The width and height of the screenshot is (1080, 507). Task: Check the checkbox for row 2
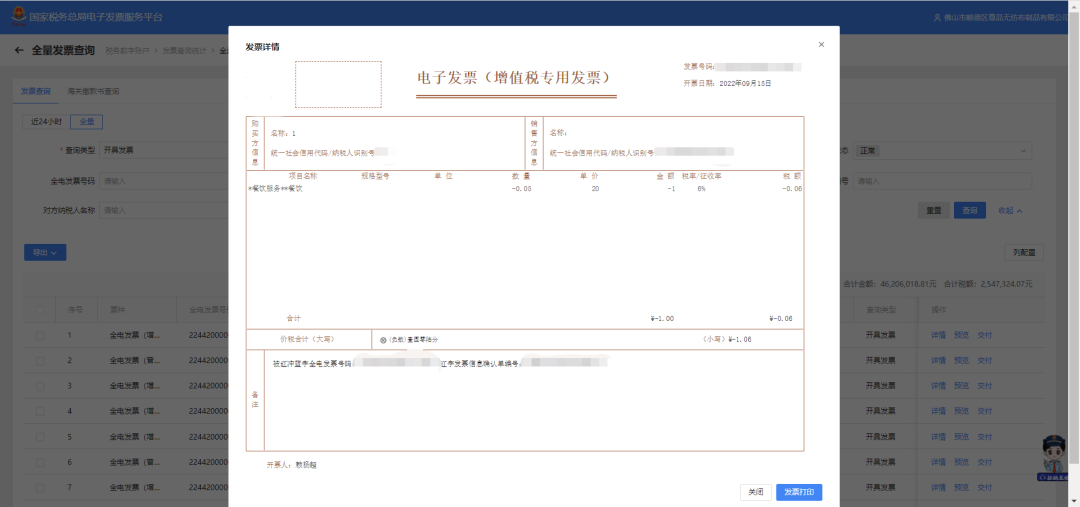pyautogui.click(x=41, y=360)
